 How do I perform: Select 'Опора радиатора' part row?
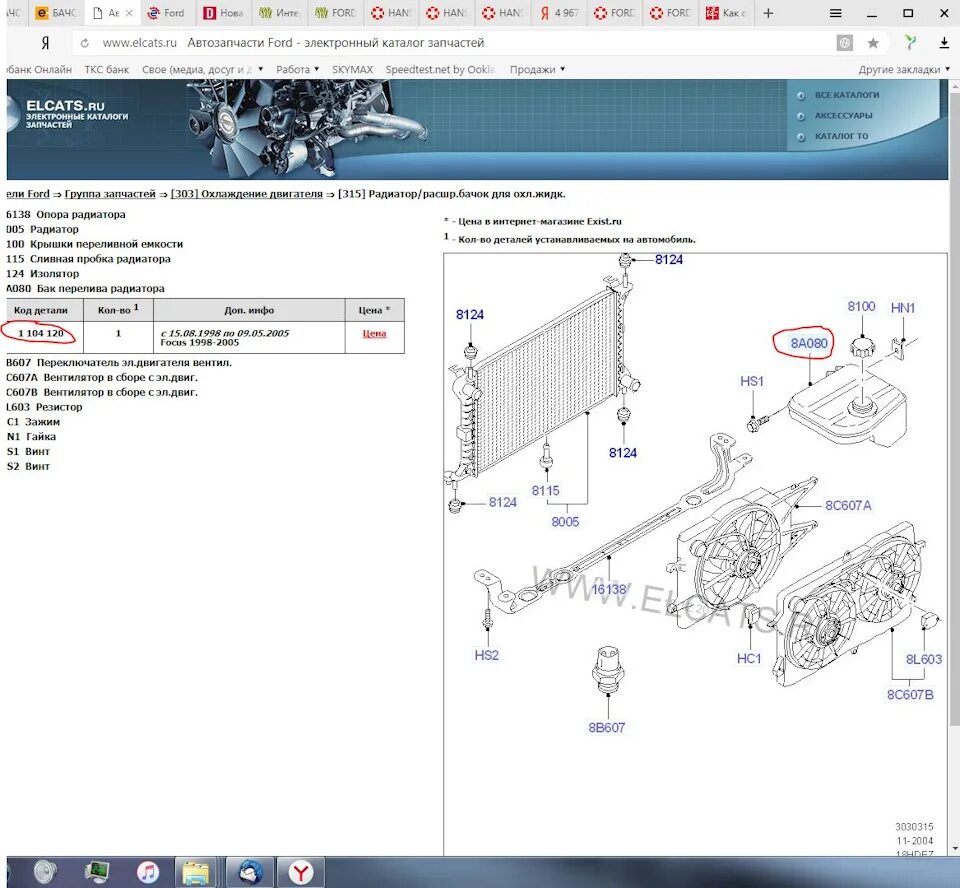66,214
